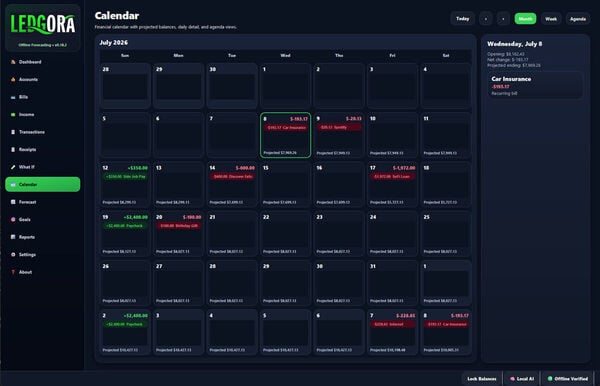
Task: Go to next month arrow
Action: coord(503,19)
